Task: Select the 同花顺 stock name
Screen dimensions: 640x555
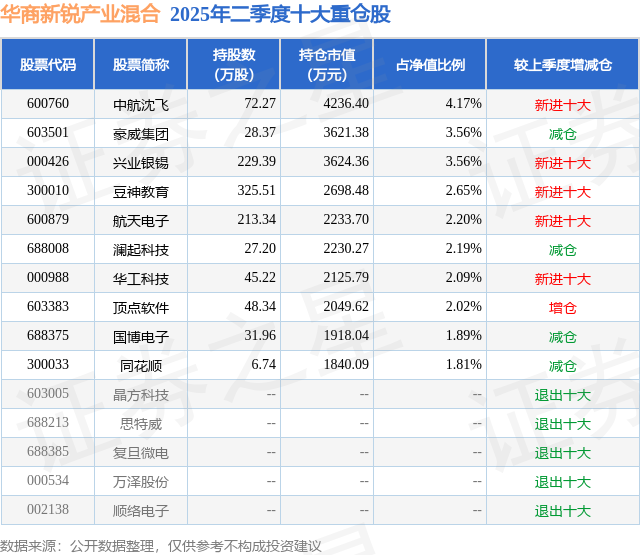Action: (x=141, y=366)
